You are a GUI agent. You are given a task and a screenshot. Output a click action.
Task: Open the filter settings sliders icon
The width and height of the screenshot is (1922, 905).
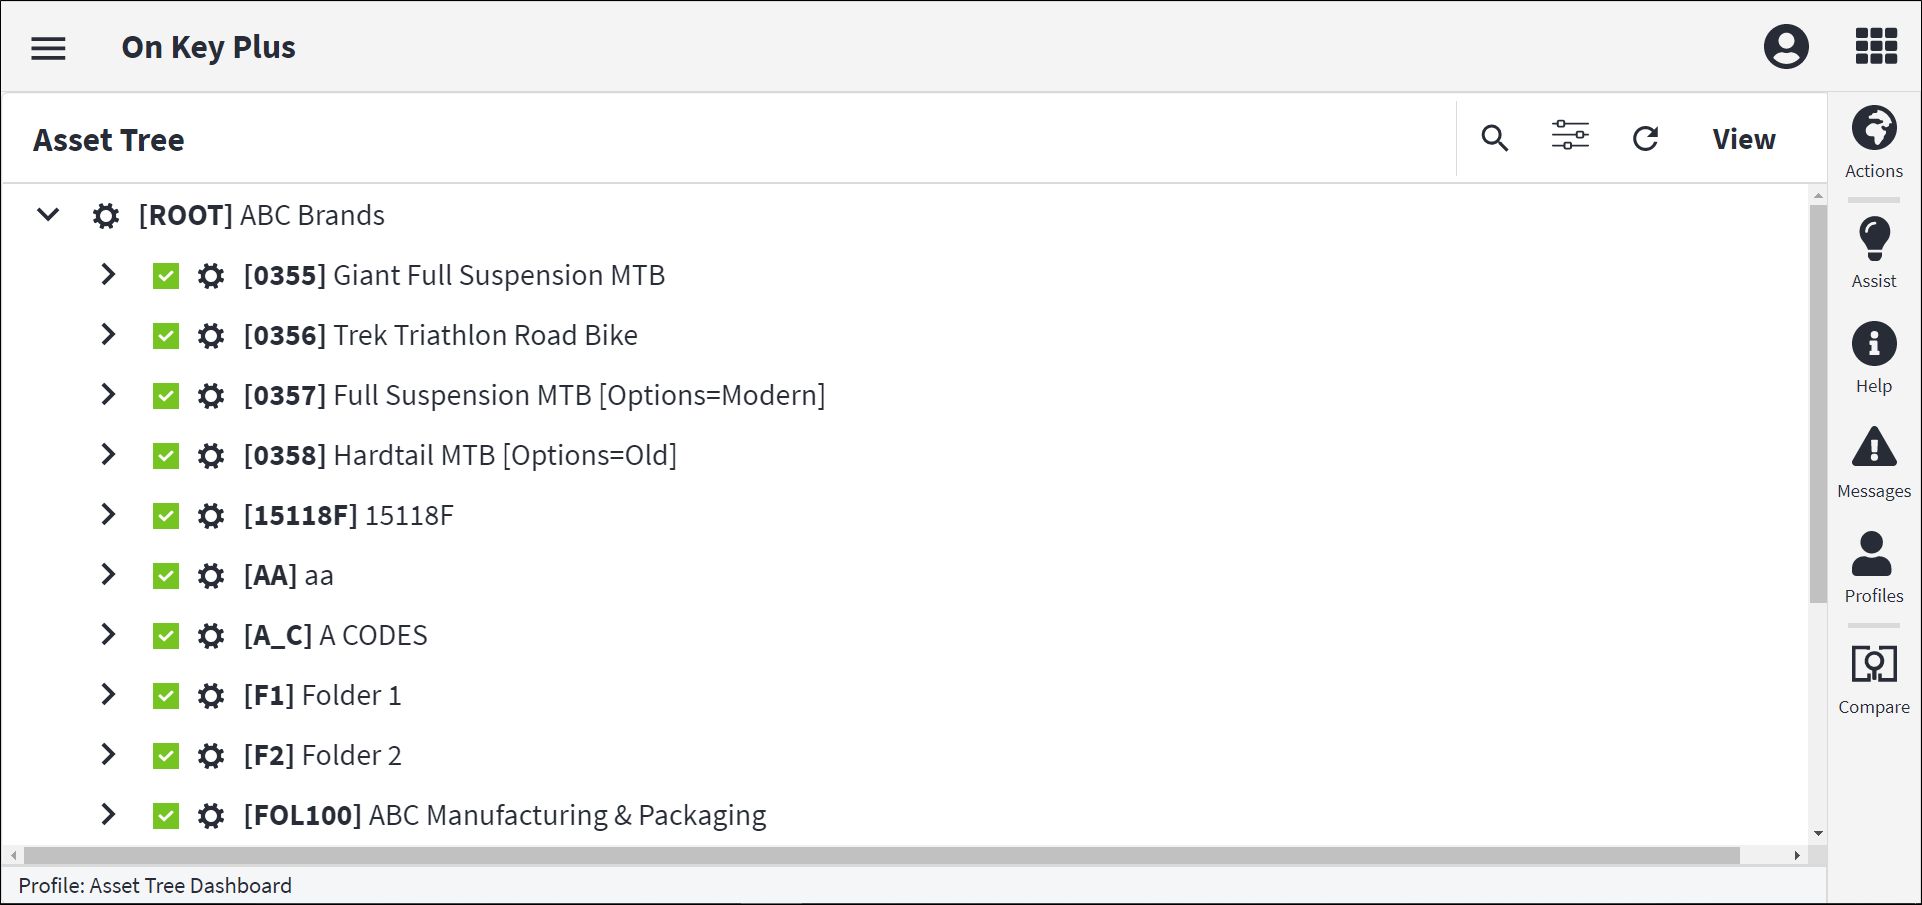[1570, 135]
